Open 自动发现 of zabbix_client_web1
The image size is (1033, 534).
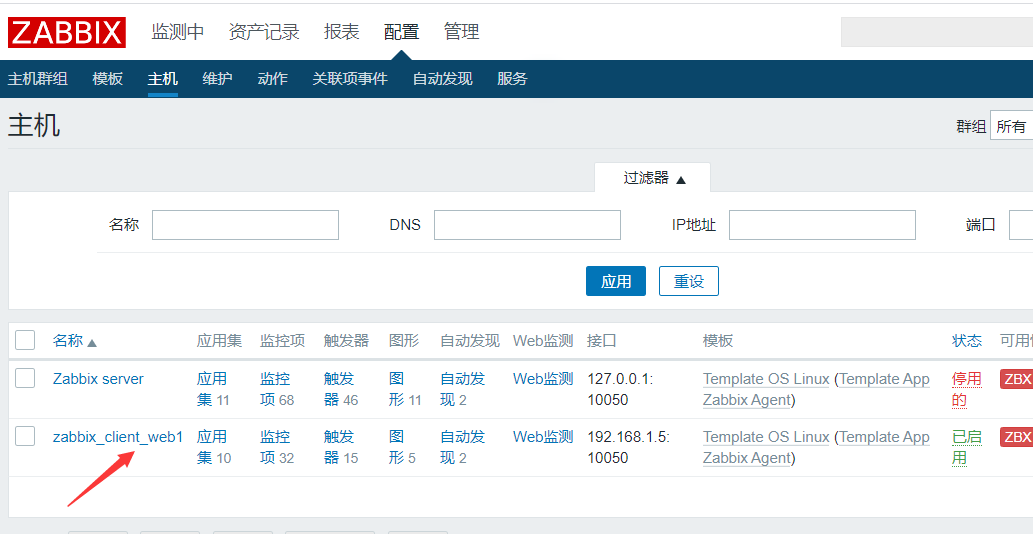[x=462, y=447]
